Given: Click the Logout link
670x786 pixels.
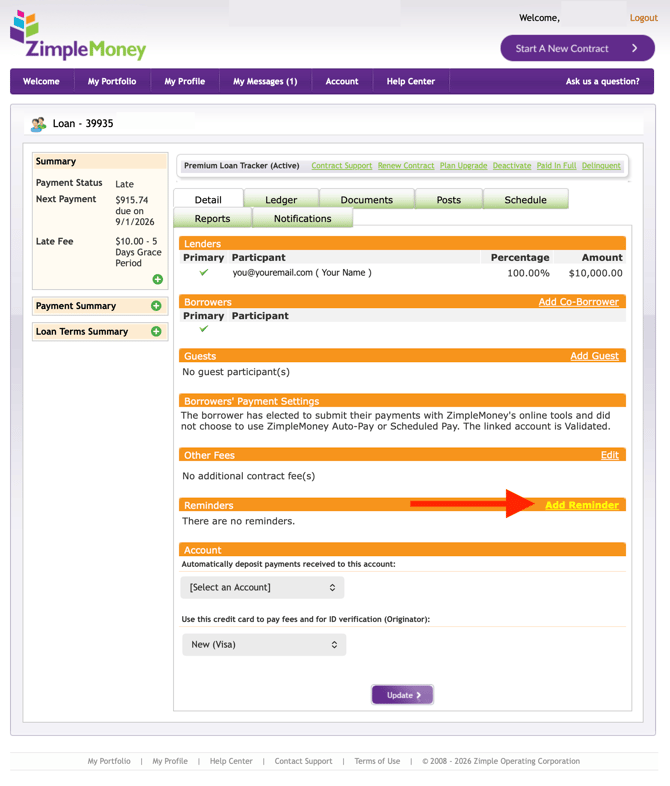Looking at the screenshot, I should (643, 18).
